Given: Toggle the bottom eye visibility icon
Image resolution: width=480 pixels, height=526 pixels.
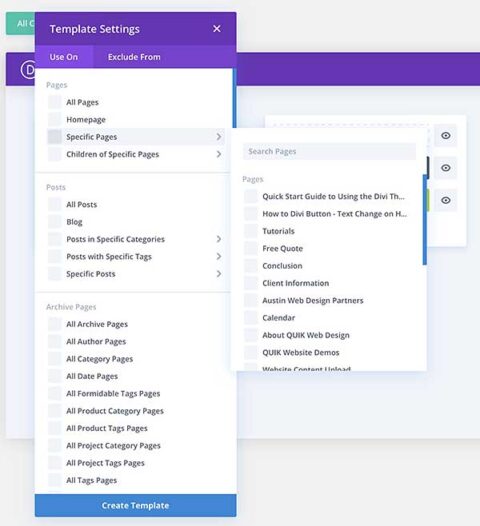Looking at the screenshot, I should tap(445, 200).
